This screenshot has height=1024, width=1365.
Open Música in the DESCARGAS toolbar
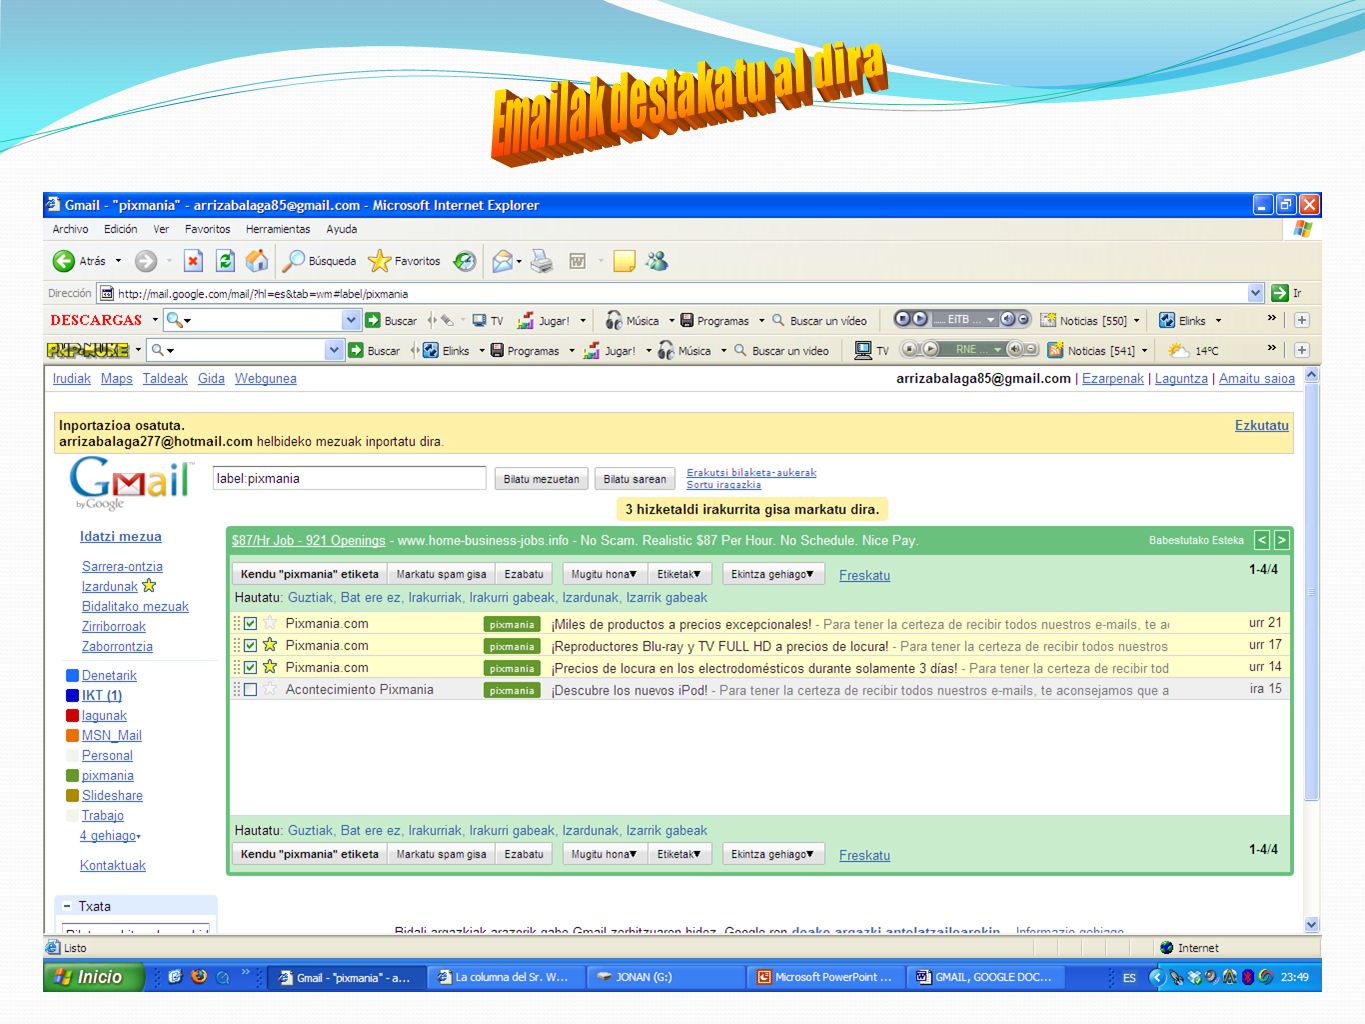633,320
